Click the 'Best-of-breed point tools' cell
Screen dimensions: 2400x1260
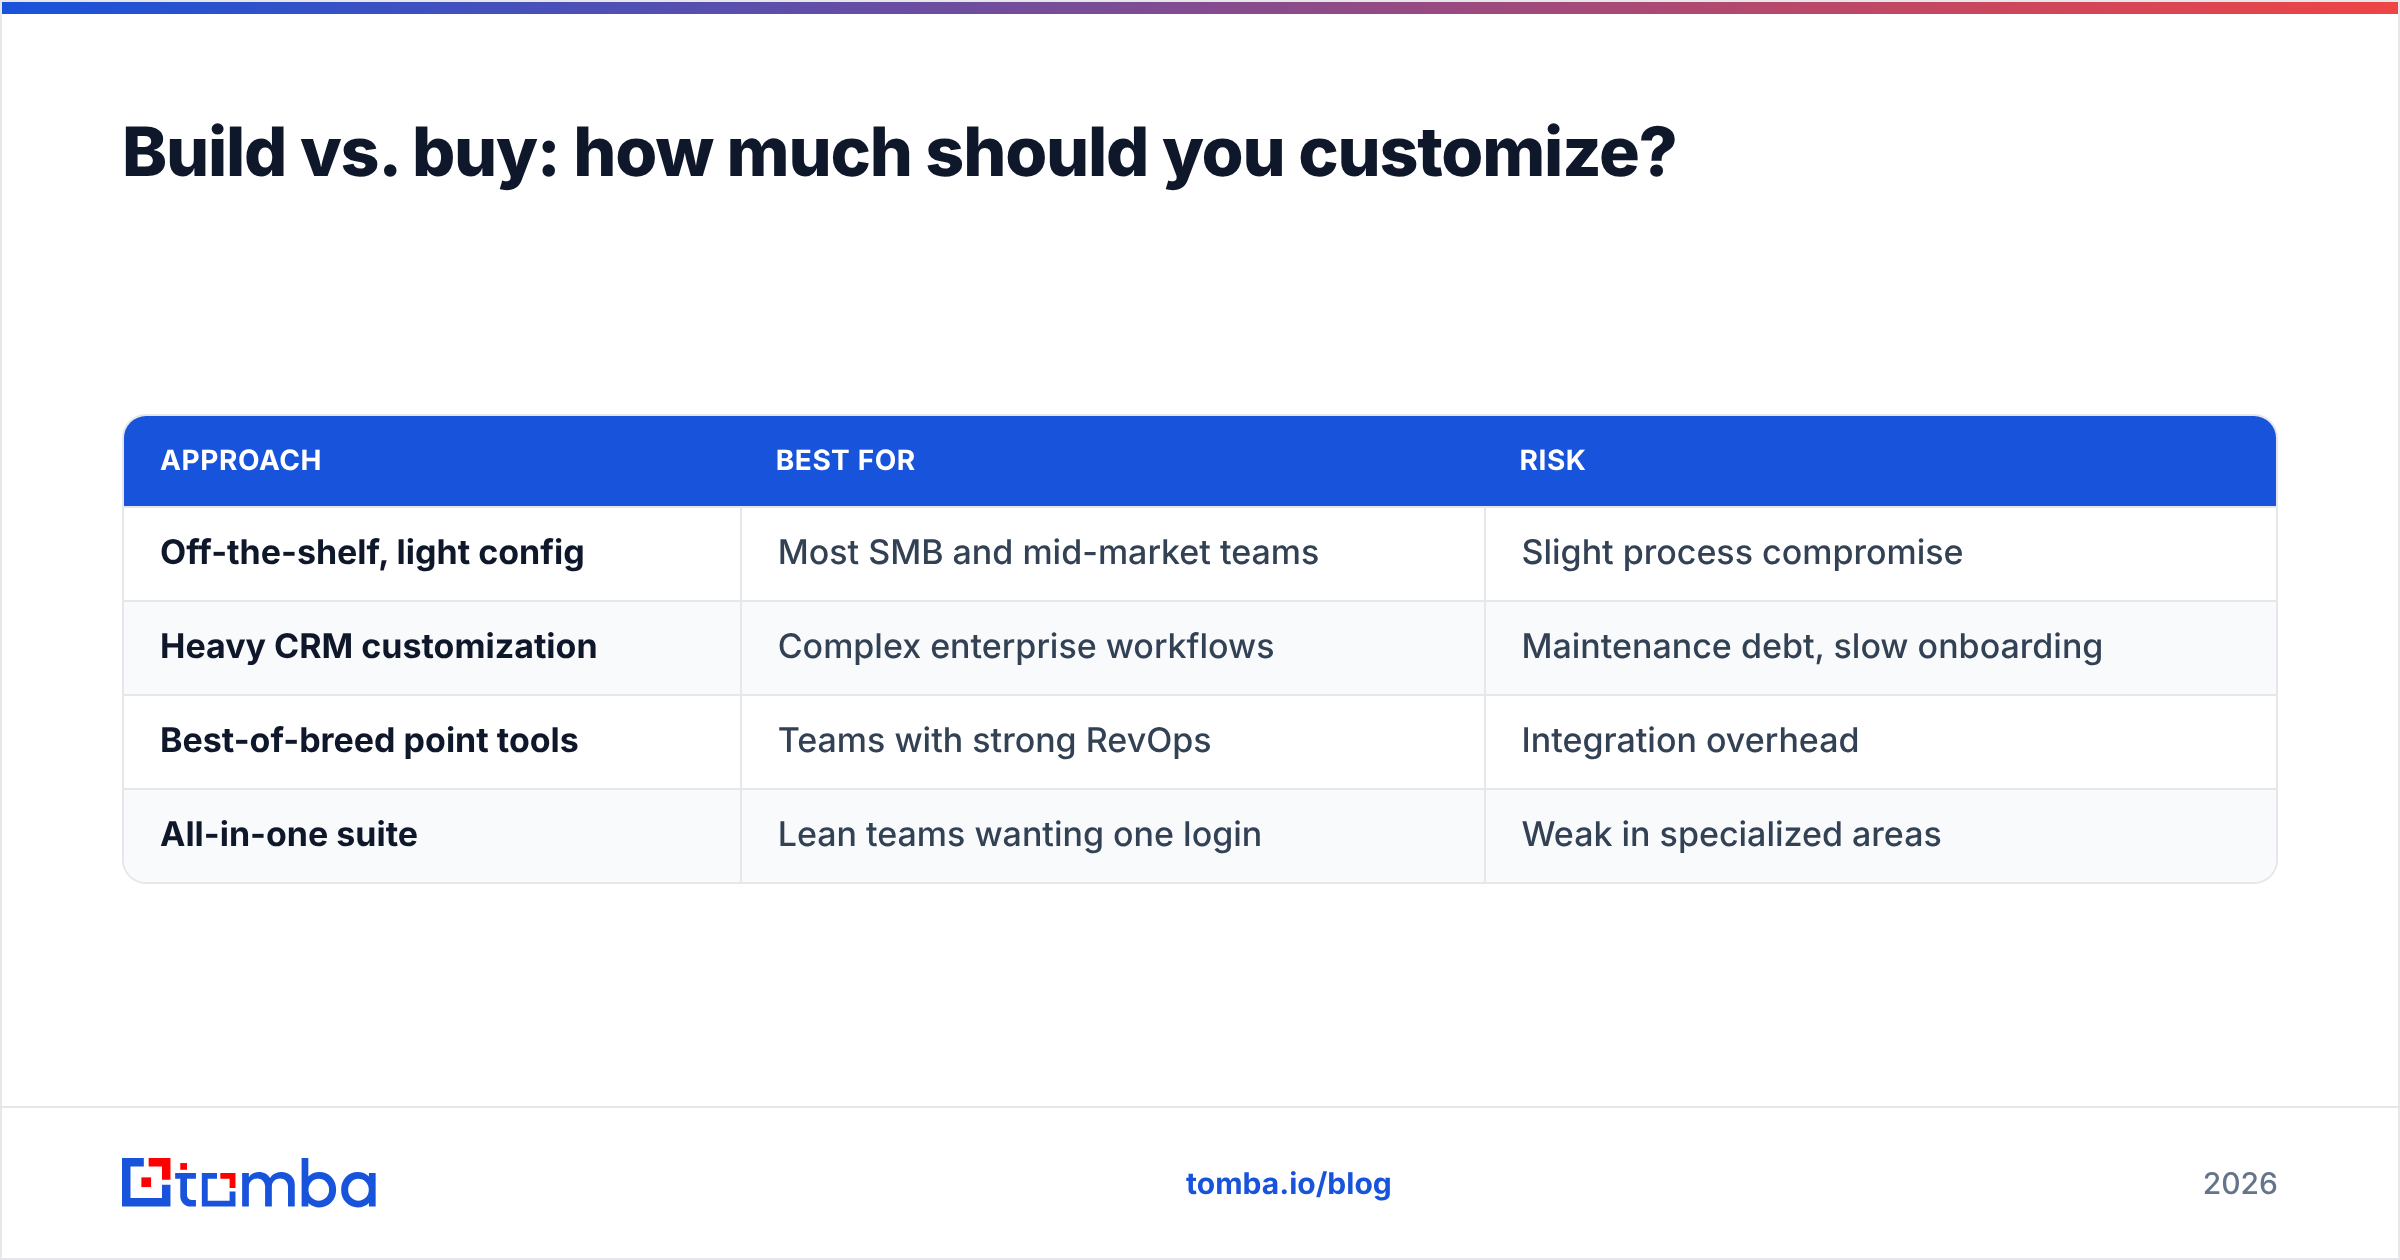click(x=432, y=741)
